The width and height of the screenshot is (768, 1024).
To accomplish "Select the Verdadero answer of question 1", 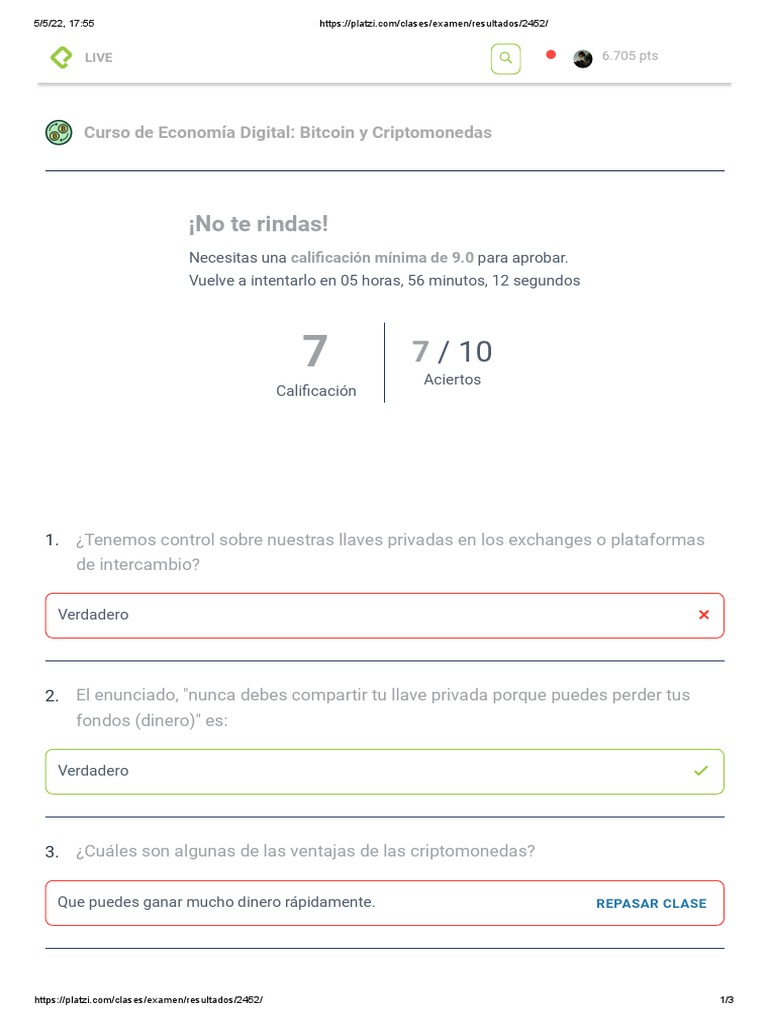I will pos(94,615).
